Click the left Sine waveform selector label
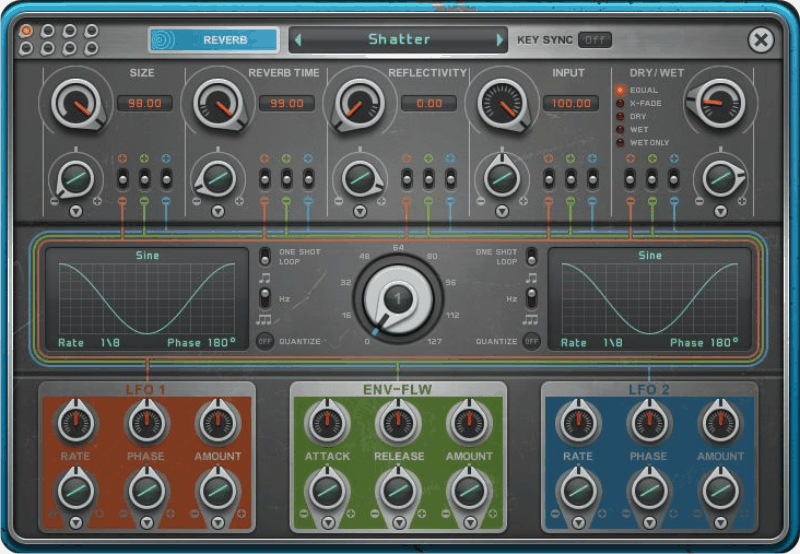This screenshot has height=554, width=800. [x=147, y=256]
